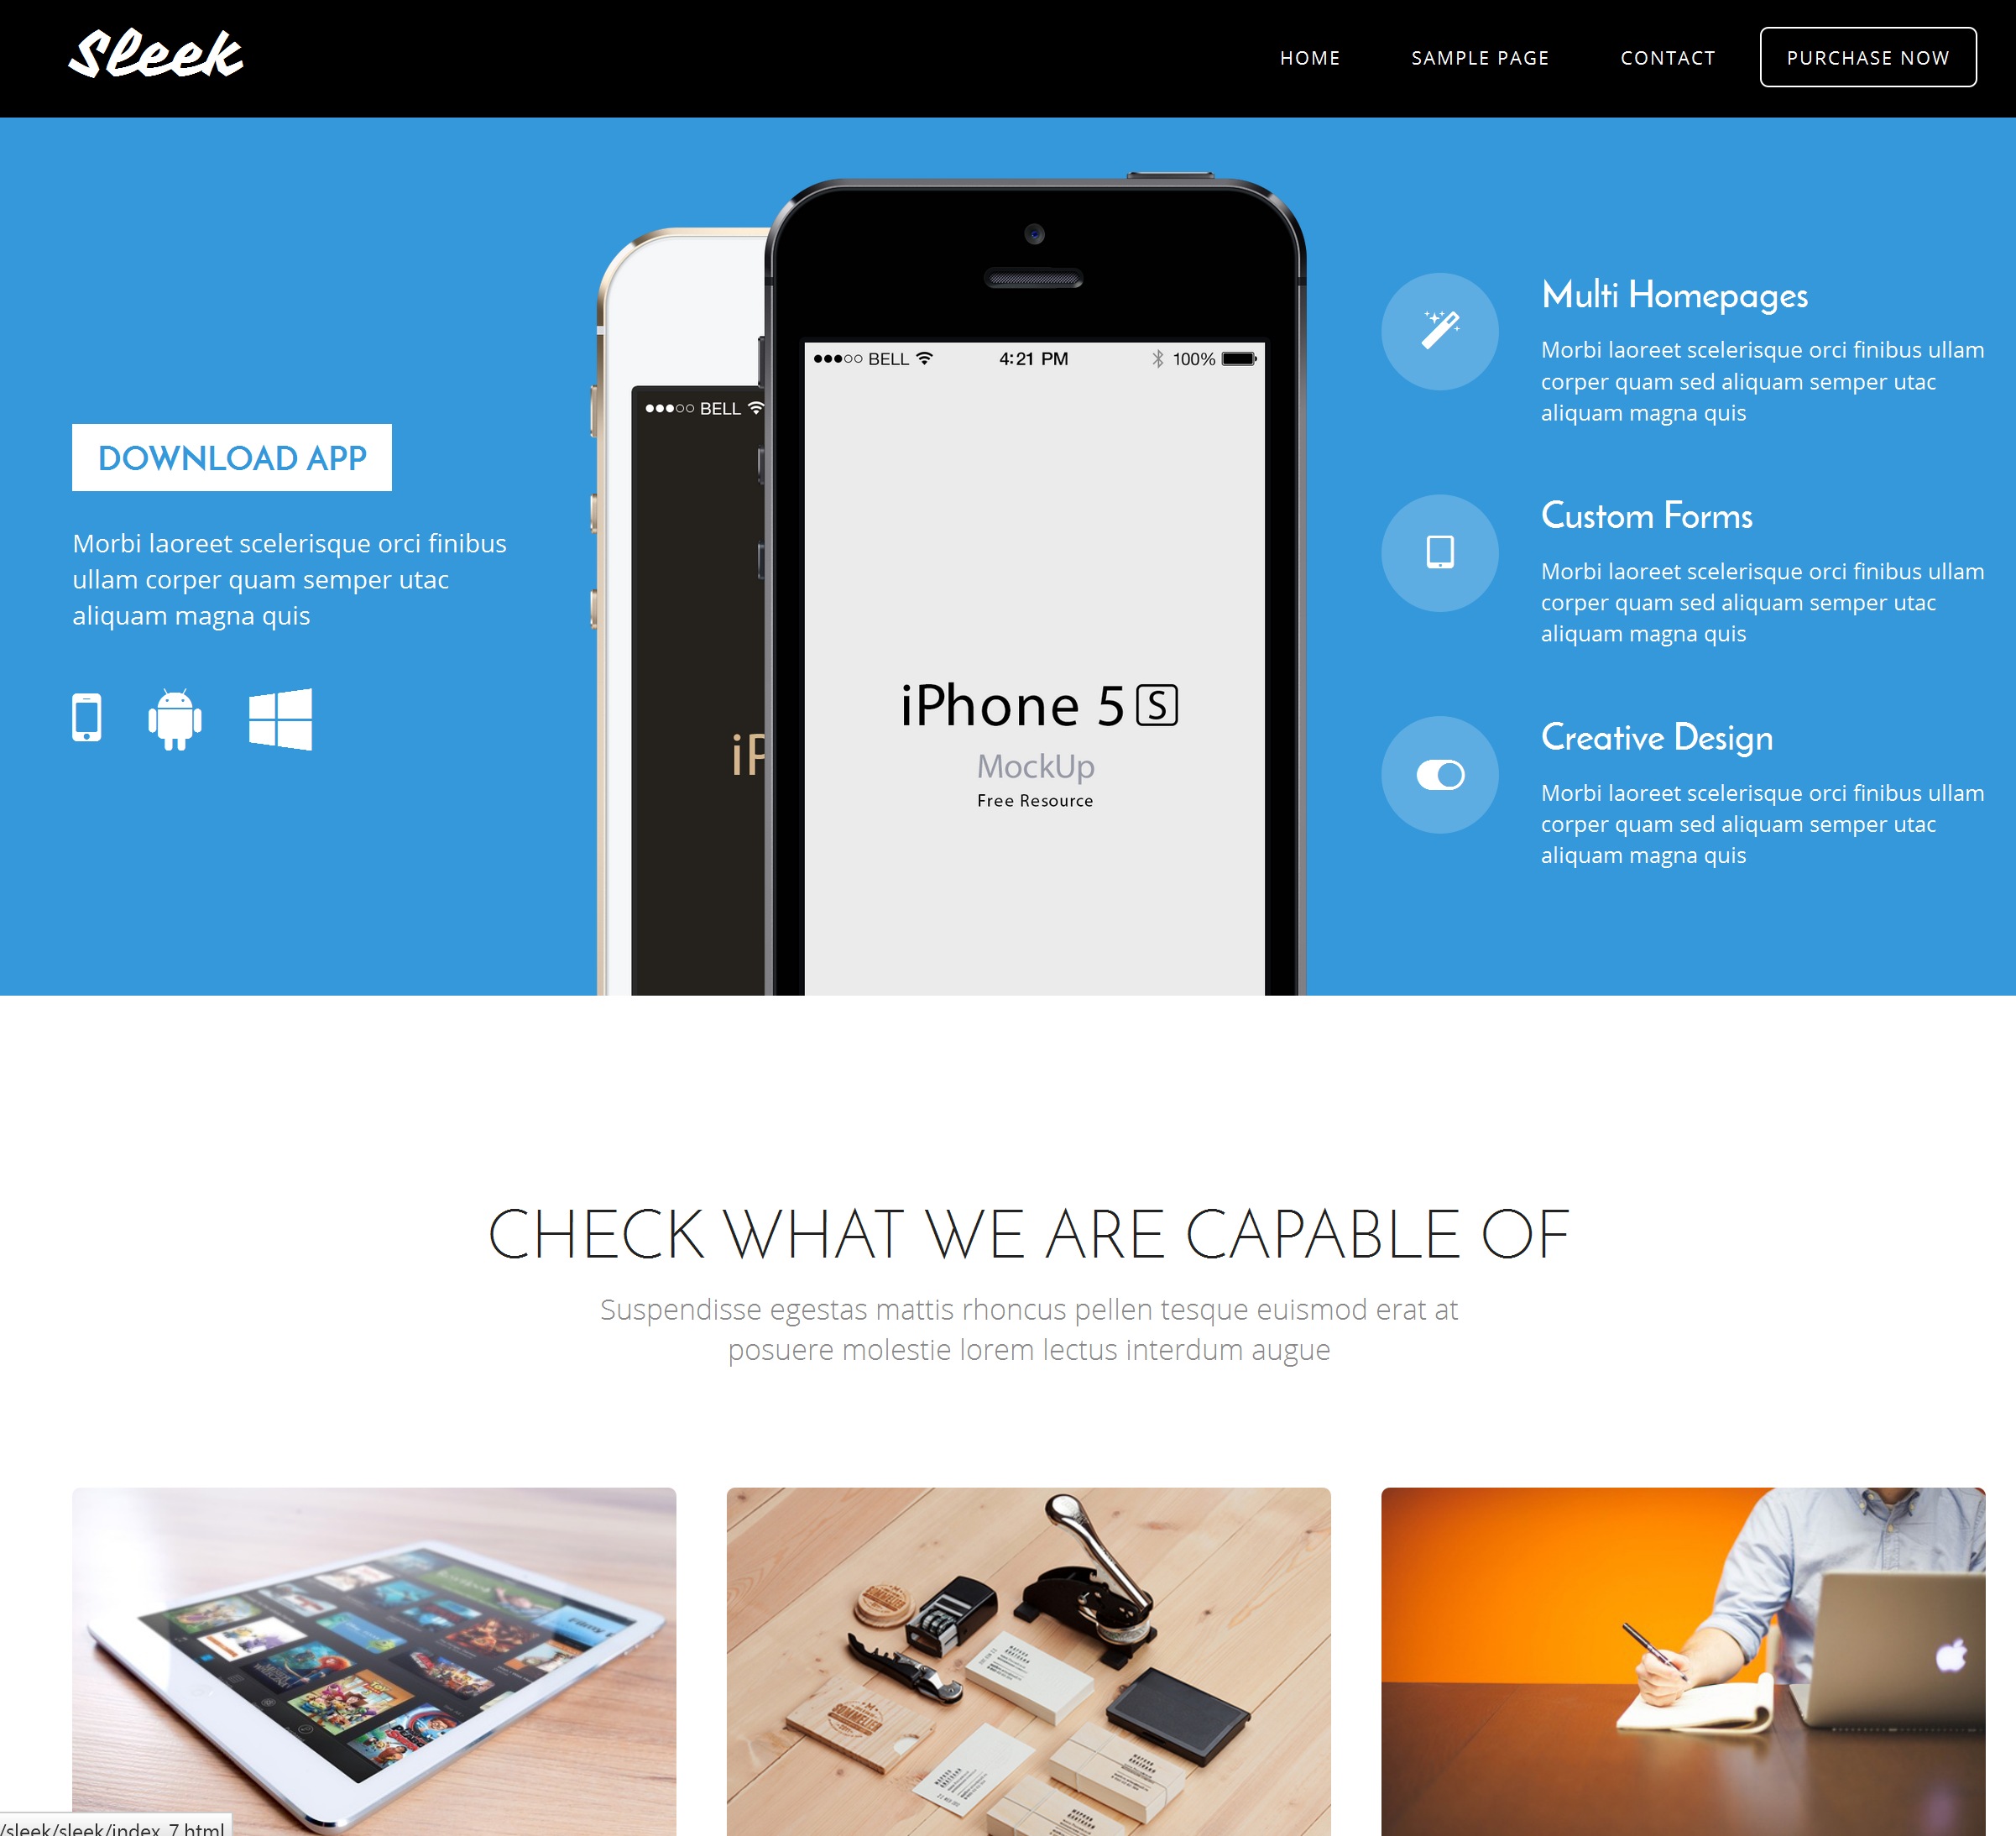Image resolution: width=2016 pixels, height=1836 pixels.
Task: Expand the Sample Page navigation item
Action: pos(1481,58)
